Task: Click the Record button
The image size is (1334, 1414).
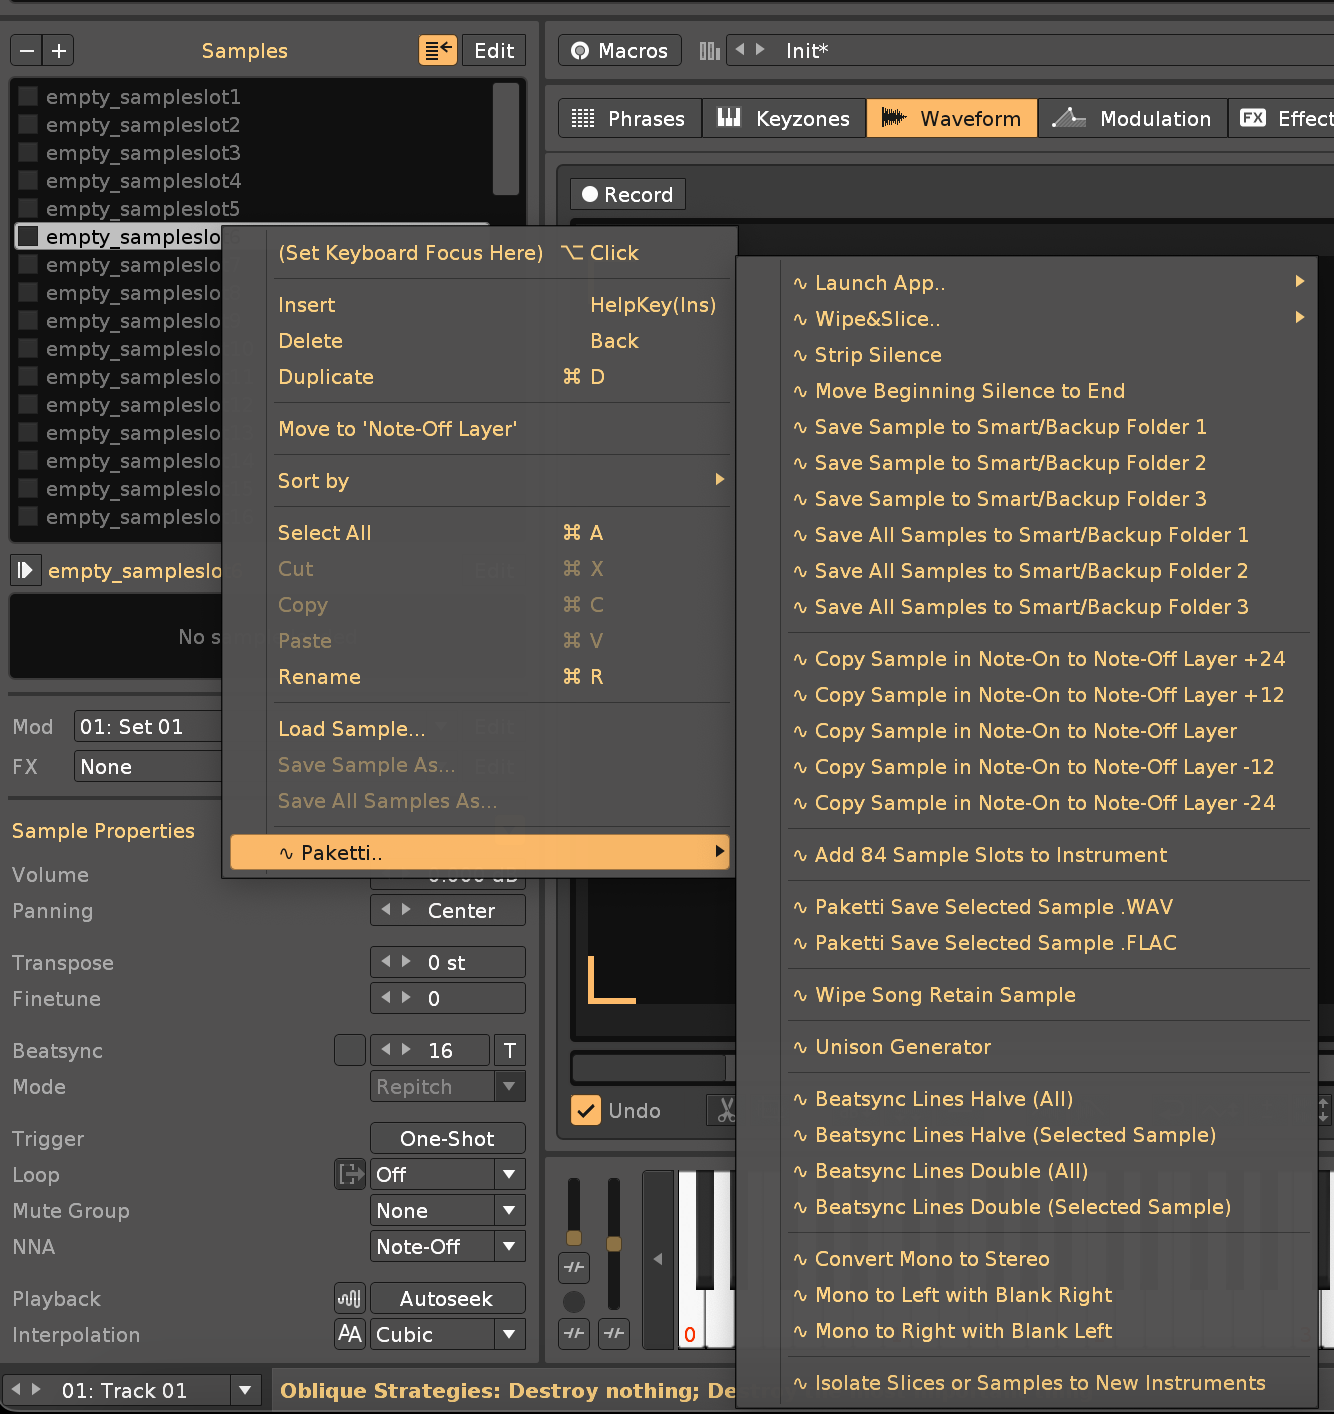Action: (628, 195)
